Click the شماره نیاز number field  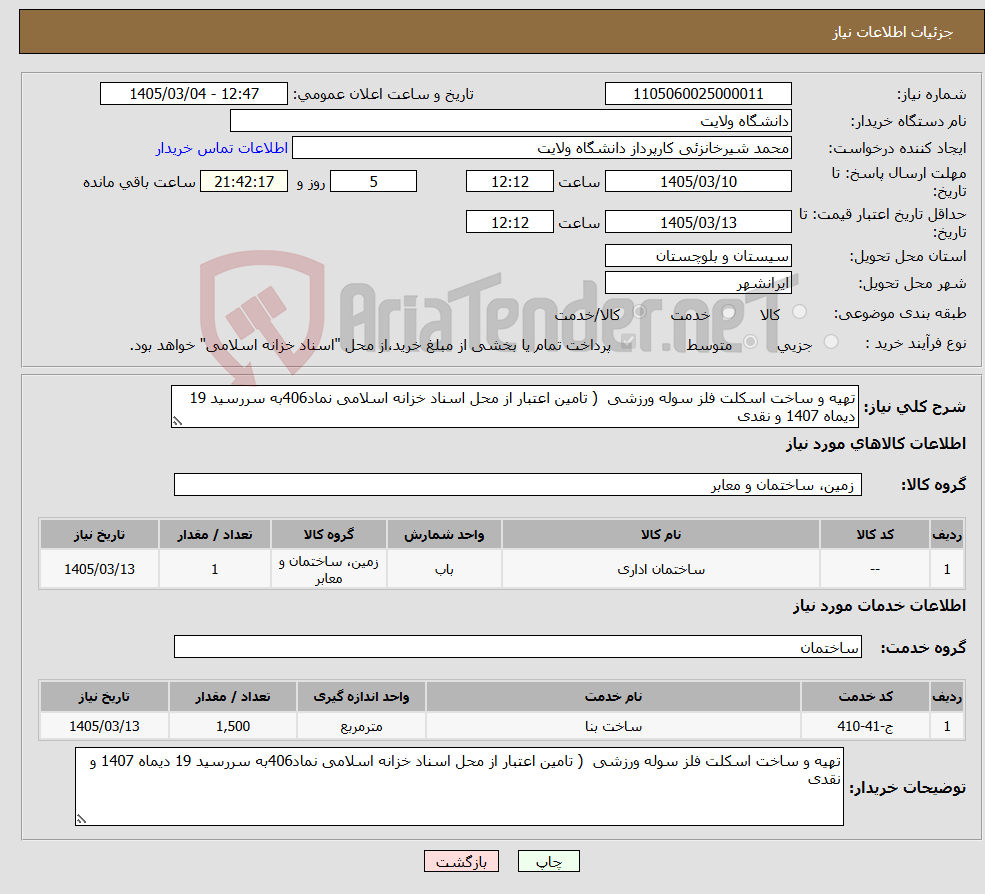(698, 94)
